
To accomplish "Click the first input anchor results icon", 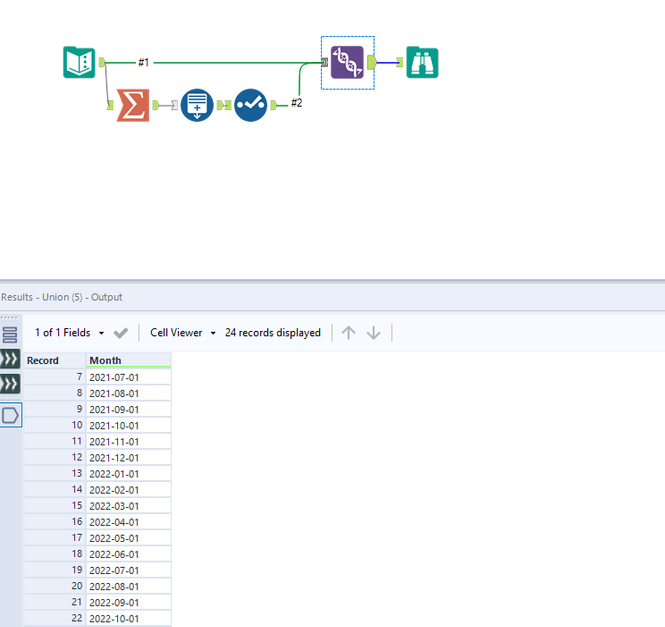I will tap(10, 359).
